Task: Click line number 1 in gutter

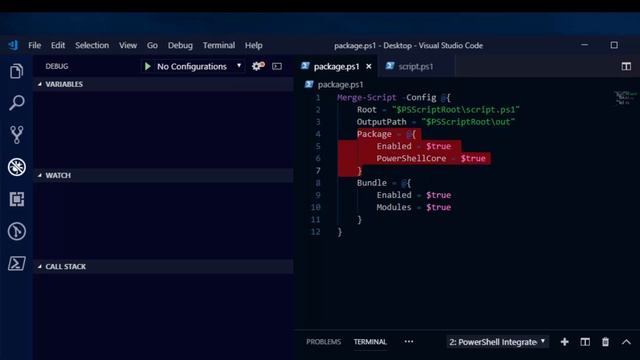Action: coord(318,98)
